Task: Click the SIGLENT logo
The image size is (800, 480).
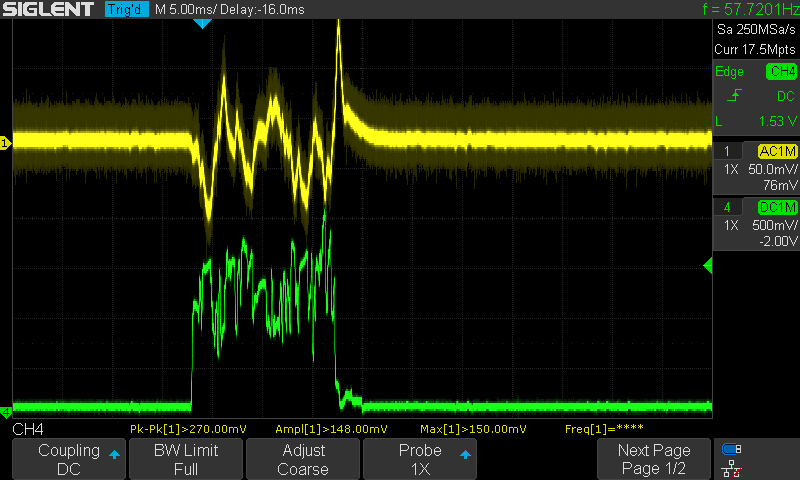Action: click(x=48, y=9)
